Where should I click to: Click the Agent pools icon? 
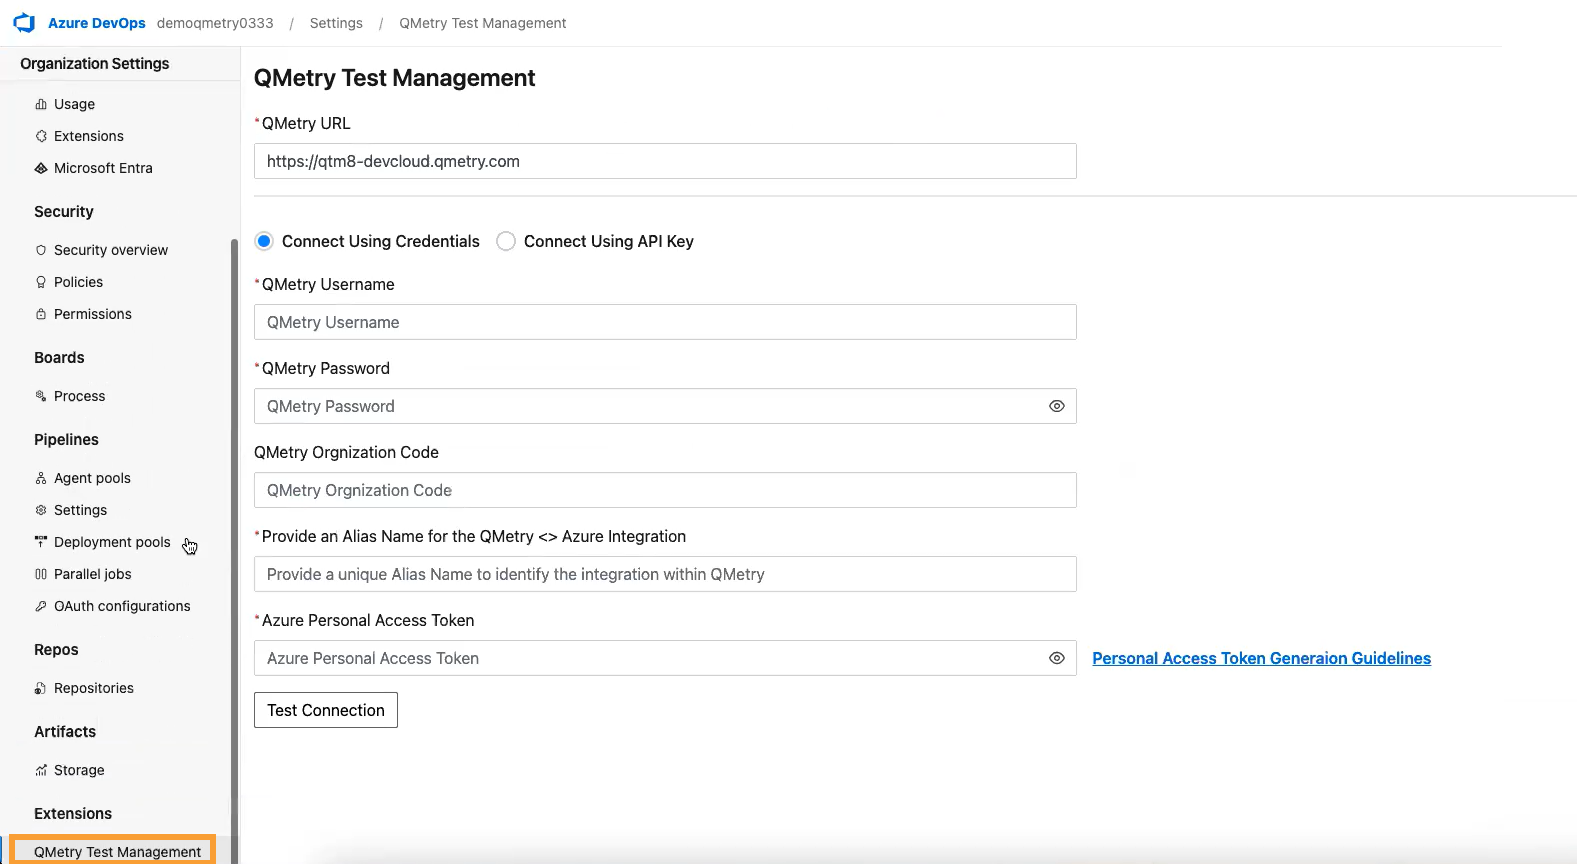click(41, 478)
